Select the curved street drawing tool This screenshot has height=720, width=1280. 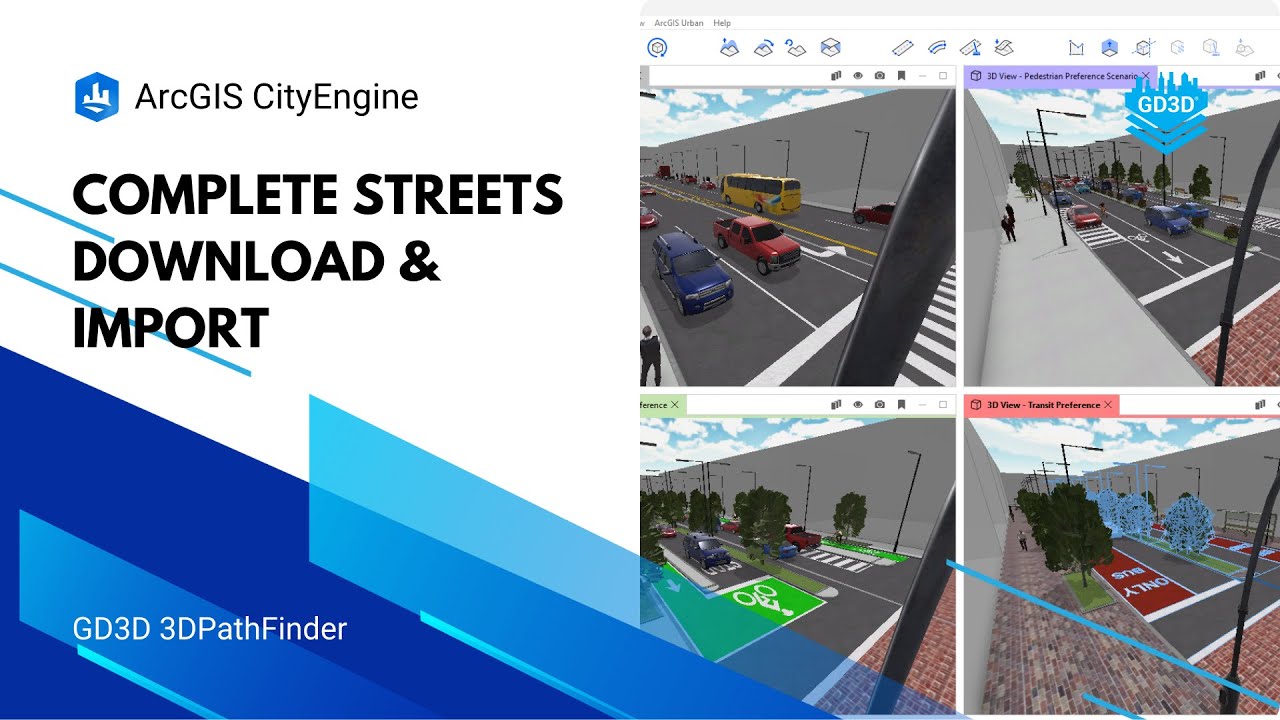(937, 47)
